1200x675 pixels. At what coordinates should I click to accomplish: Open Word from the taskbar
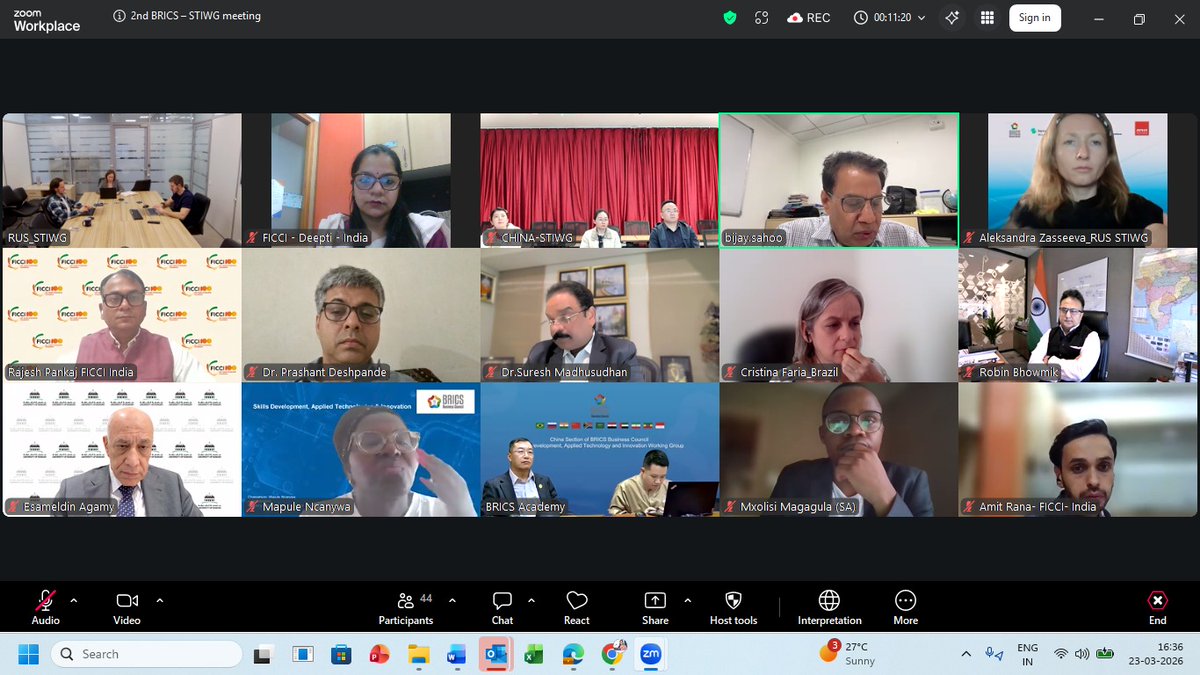[456, 655]
